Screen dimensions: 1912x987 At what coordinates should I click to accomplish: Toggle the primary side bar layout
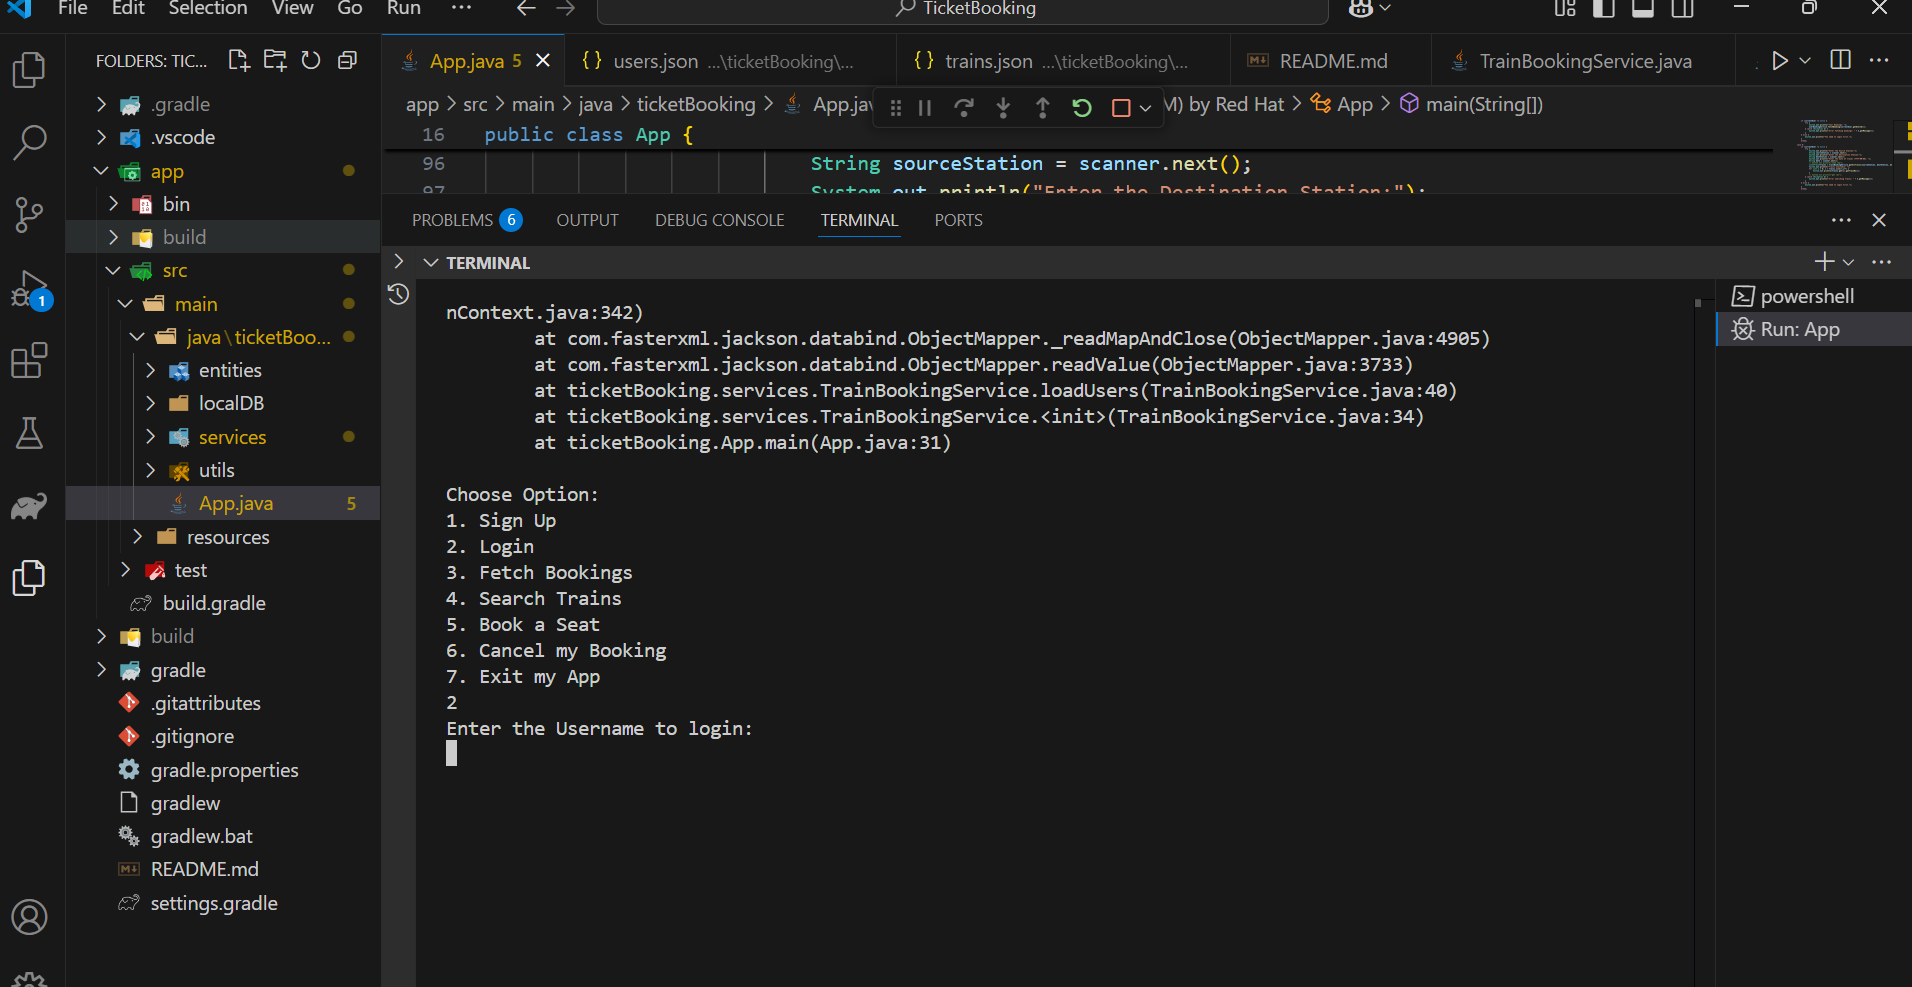[1603, 9]
